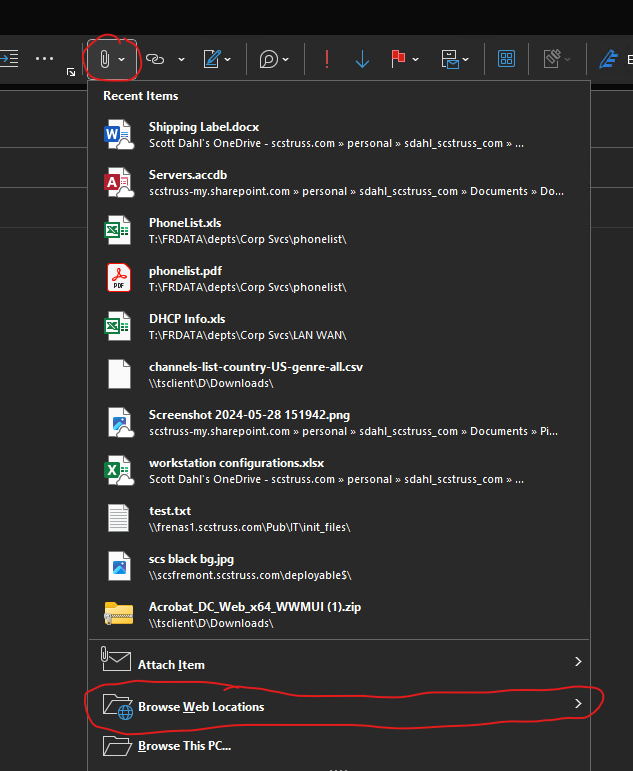Expand Browse Web Locations chevron
Viewport: 633px width, 771px height.
tap(578, 704)
